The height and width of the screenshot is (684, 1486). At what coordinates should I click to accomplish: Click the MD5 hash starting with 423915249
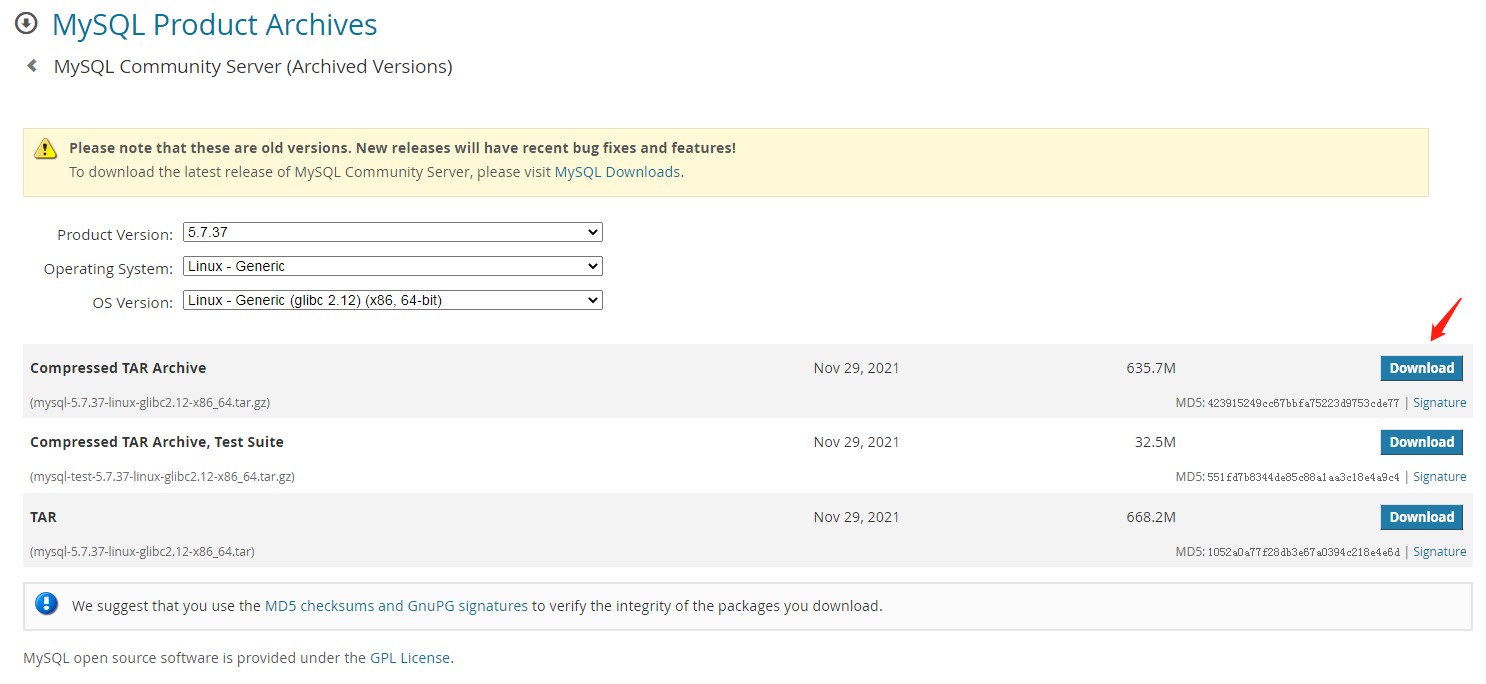coord(1303,403)
